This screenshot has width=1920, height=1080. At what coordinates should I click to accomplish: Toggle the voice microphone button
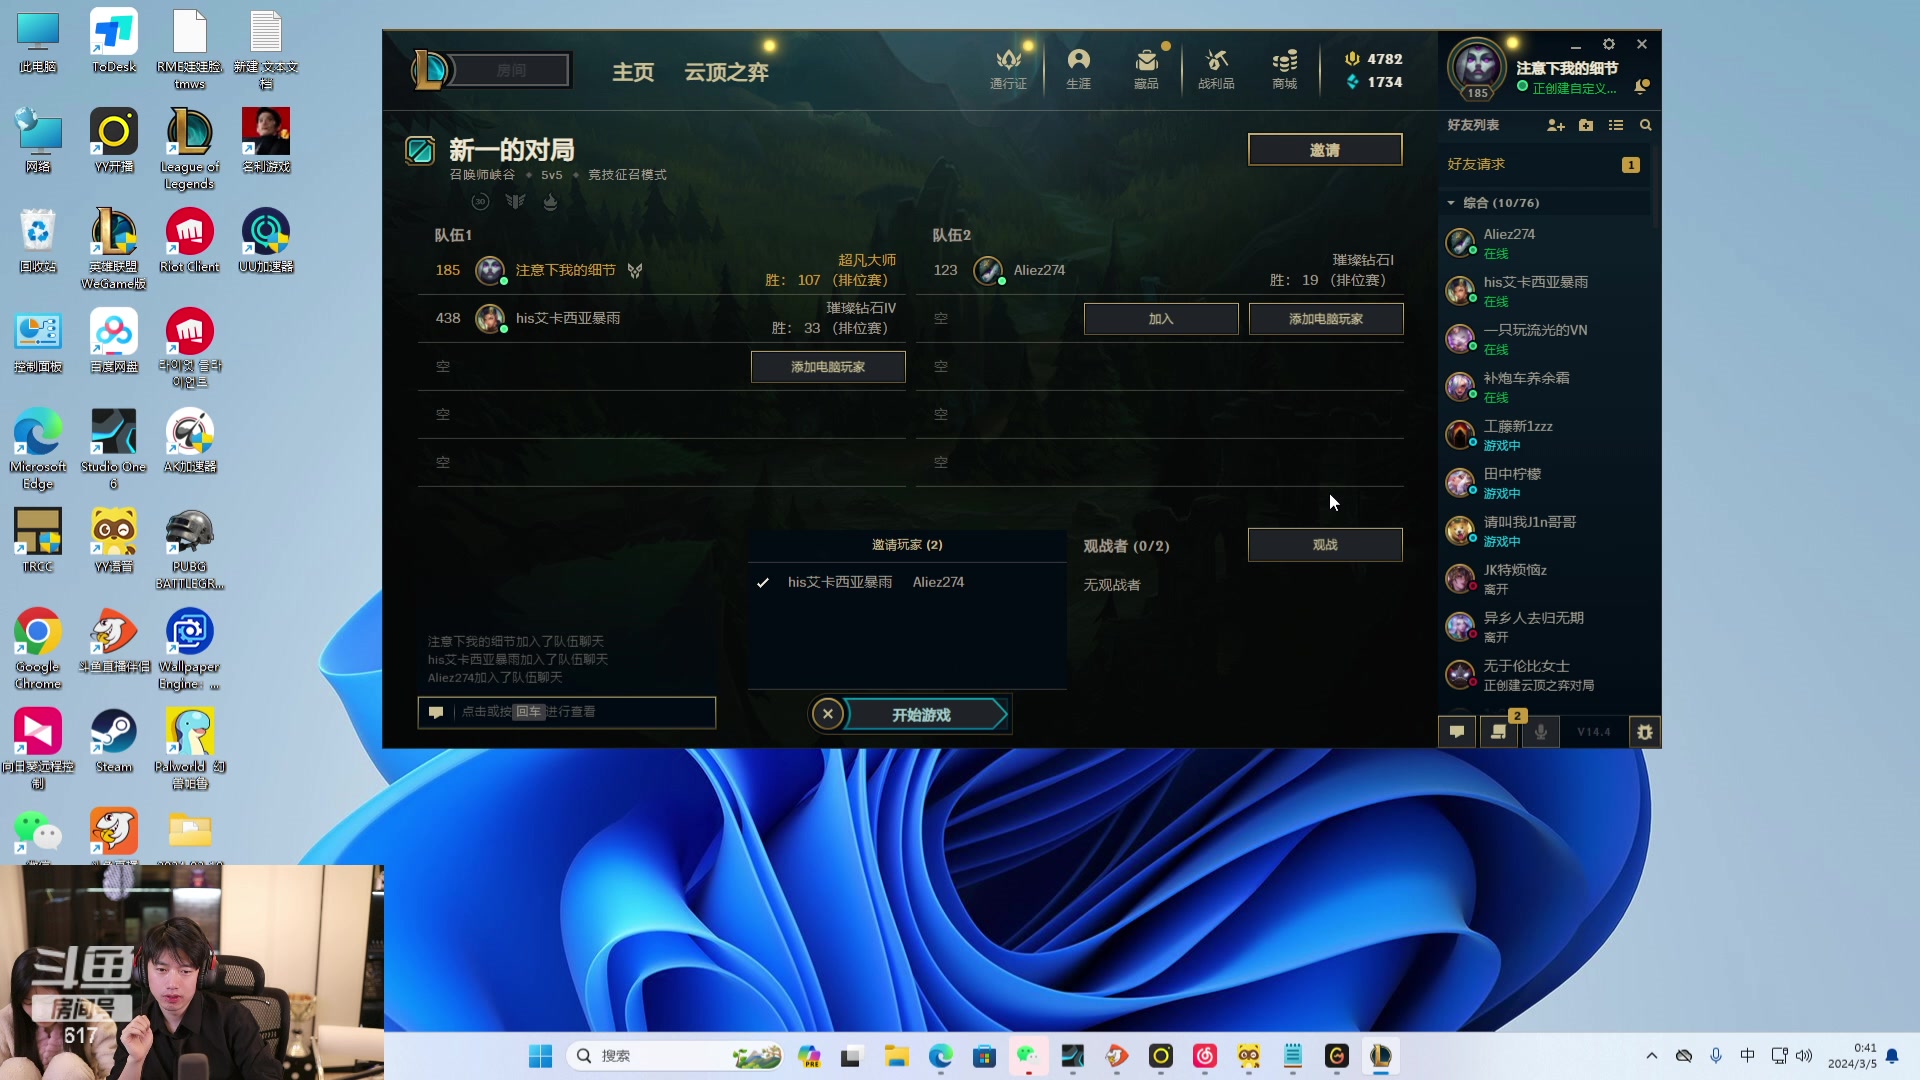(x=1541, y=732)
